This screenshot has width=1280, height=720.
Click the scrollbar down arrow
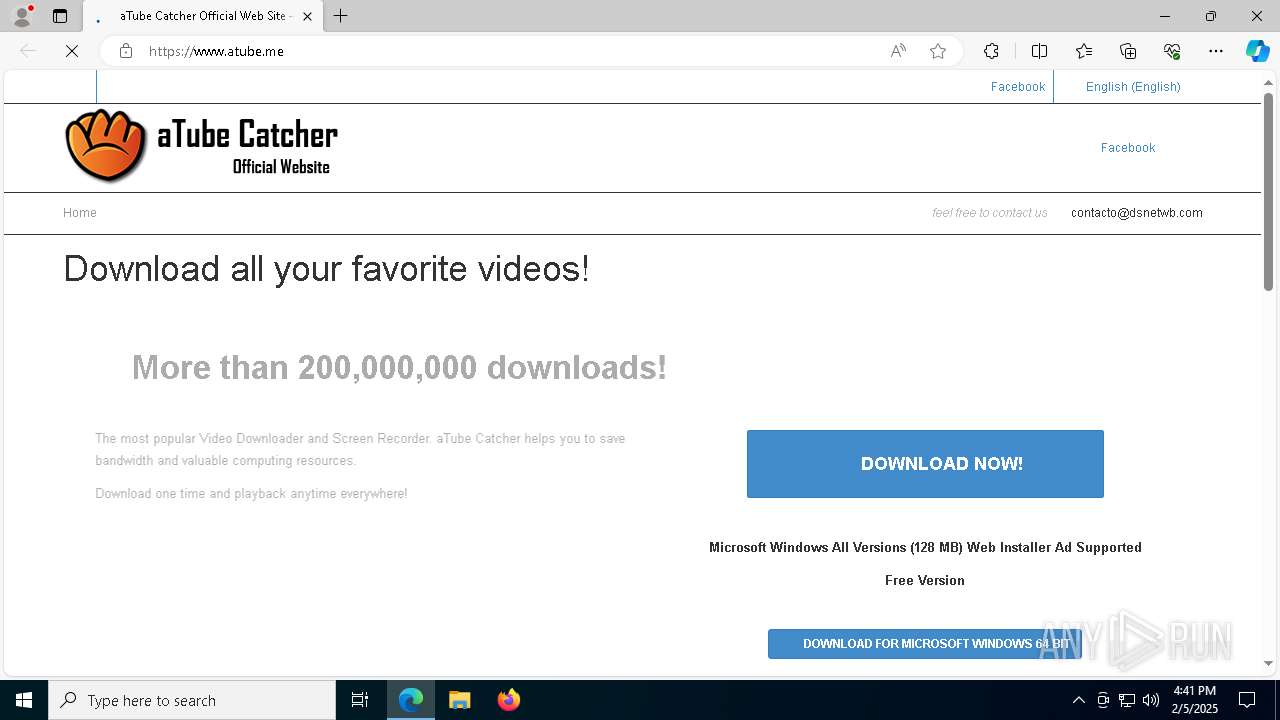pos(1268,663)
